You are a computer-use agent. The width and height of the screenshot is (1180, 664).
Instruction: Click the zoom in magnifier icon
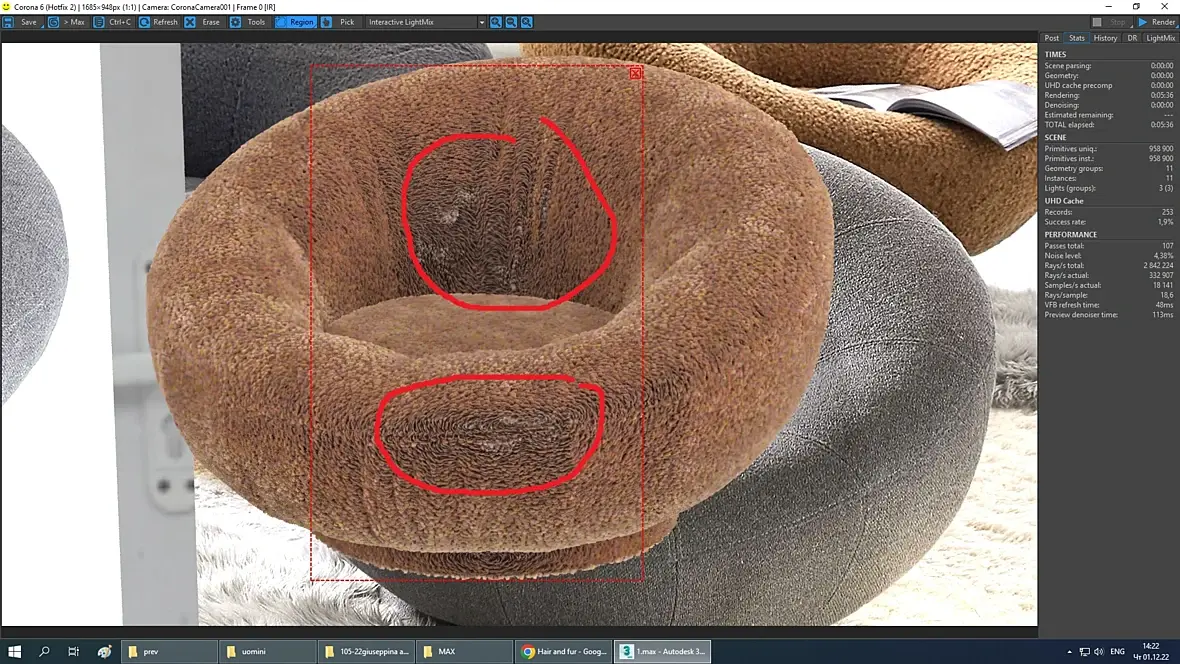coord(496,22)
